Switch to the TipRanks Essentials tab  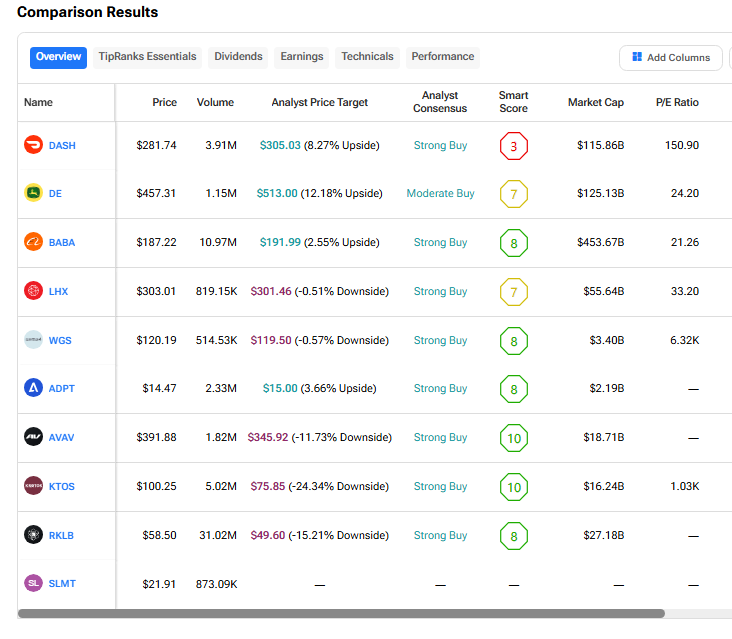click(147, 57)
